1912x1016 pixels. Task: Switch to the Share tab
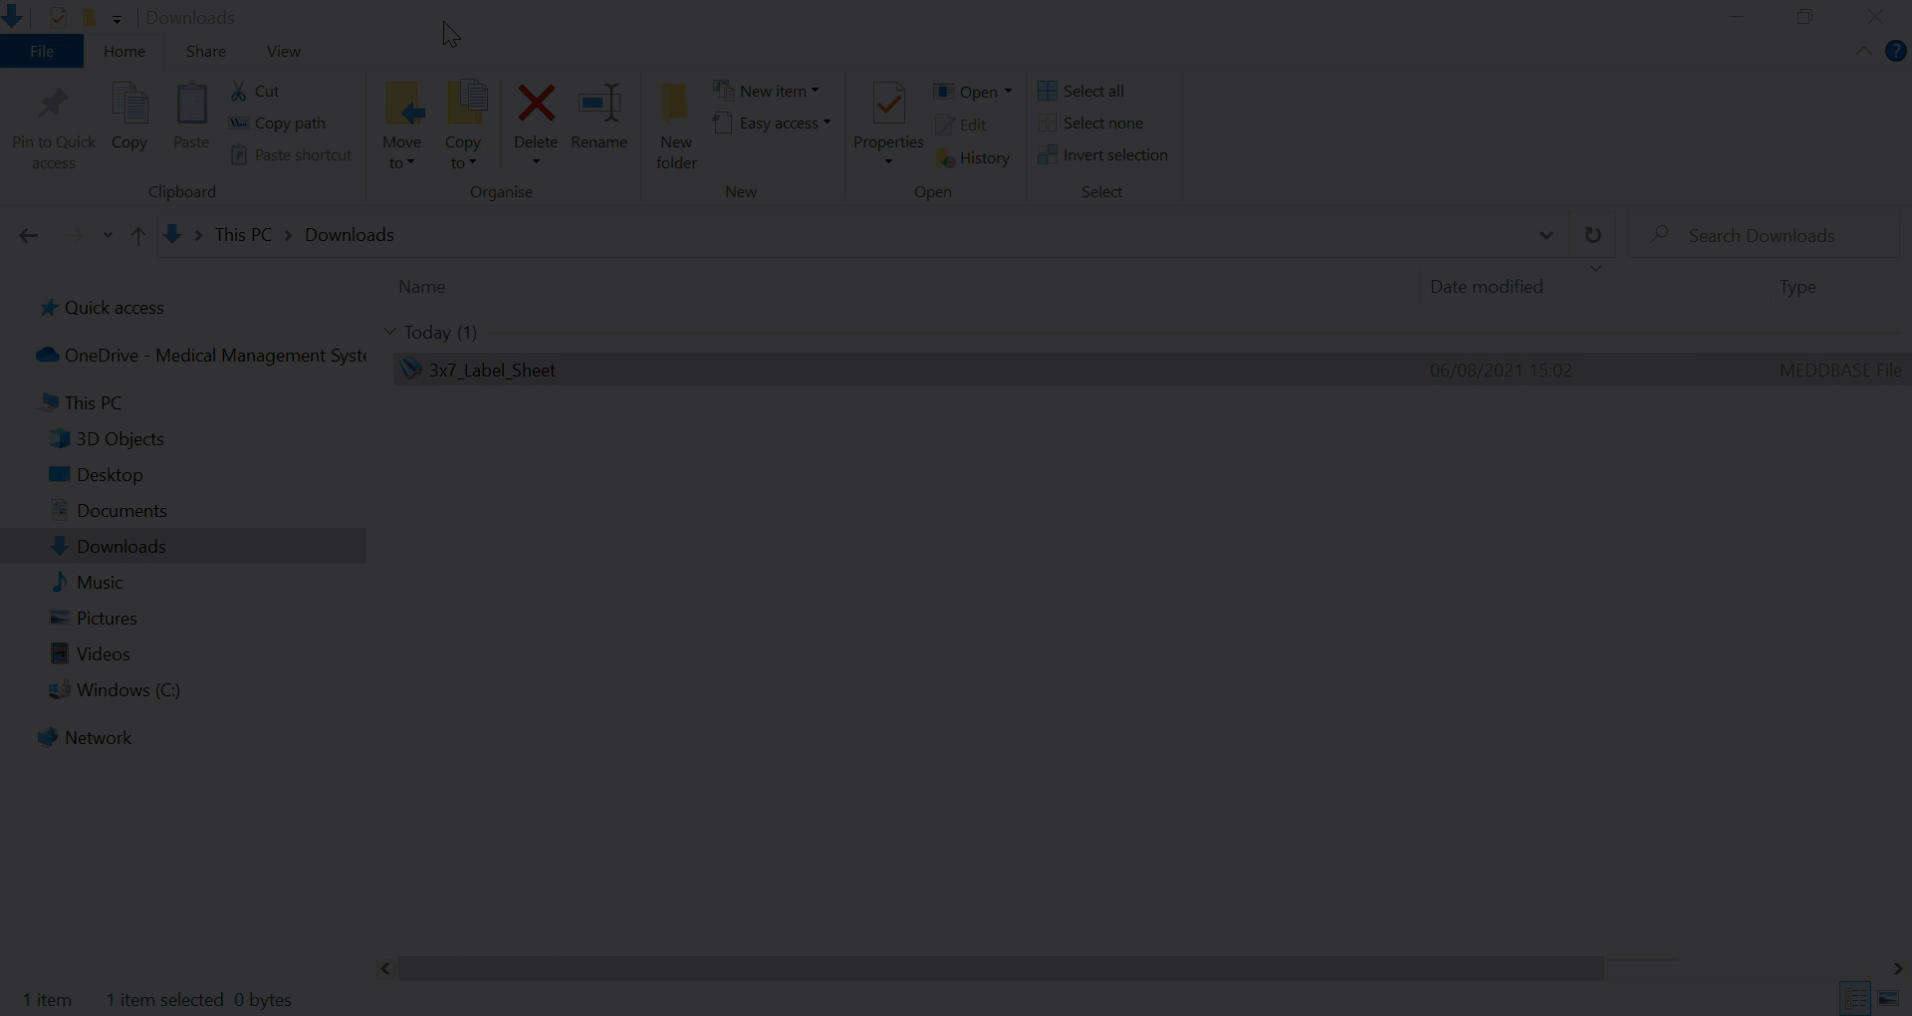(206, 51)
